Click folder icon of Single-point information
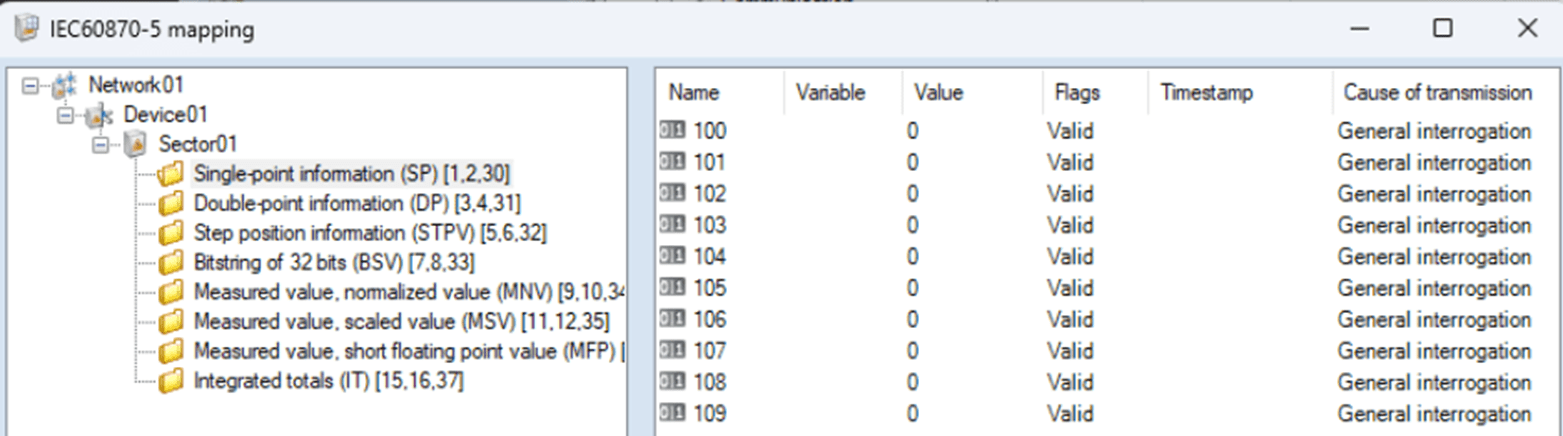 pyautogui.click(x=171, y=174)
